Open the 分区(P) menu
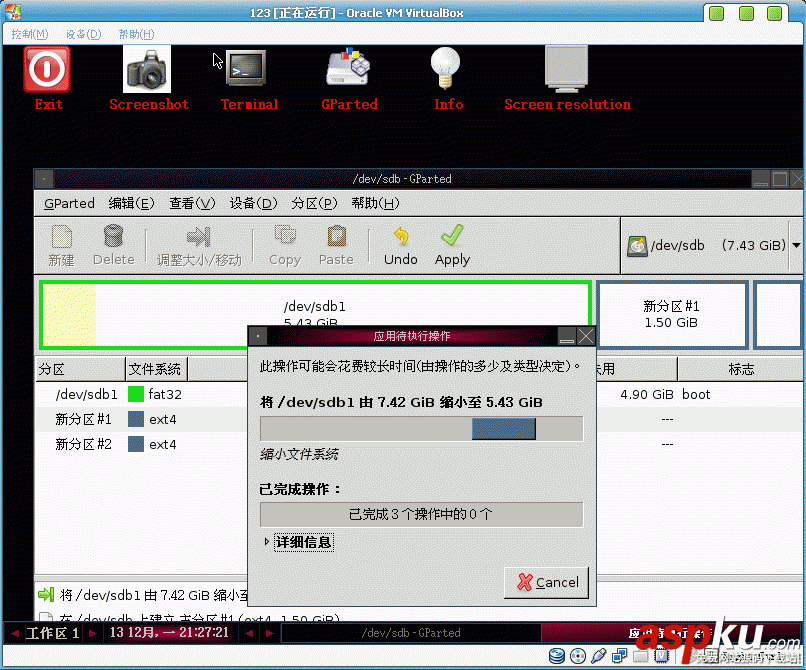The height and width of the screenshot is (670, 806). click(x=314, y=204)
